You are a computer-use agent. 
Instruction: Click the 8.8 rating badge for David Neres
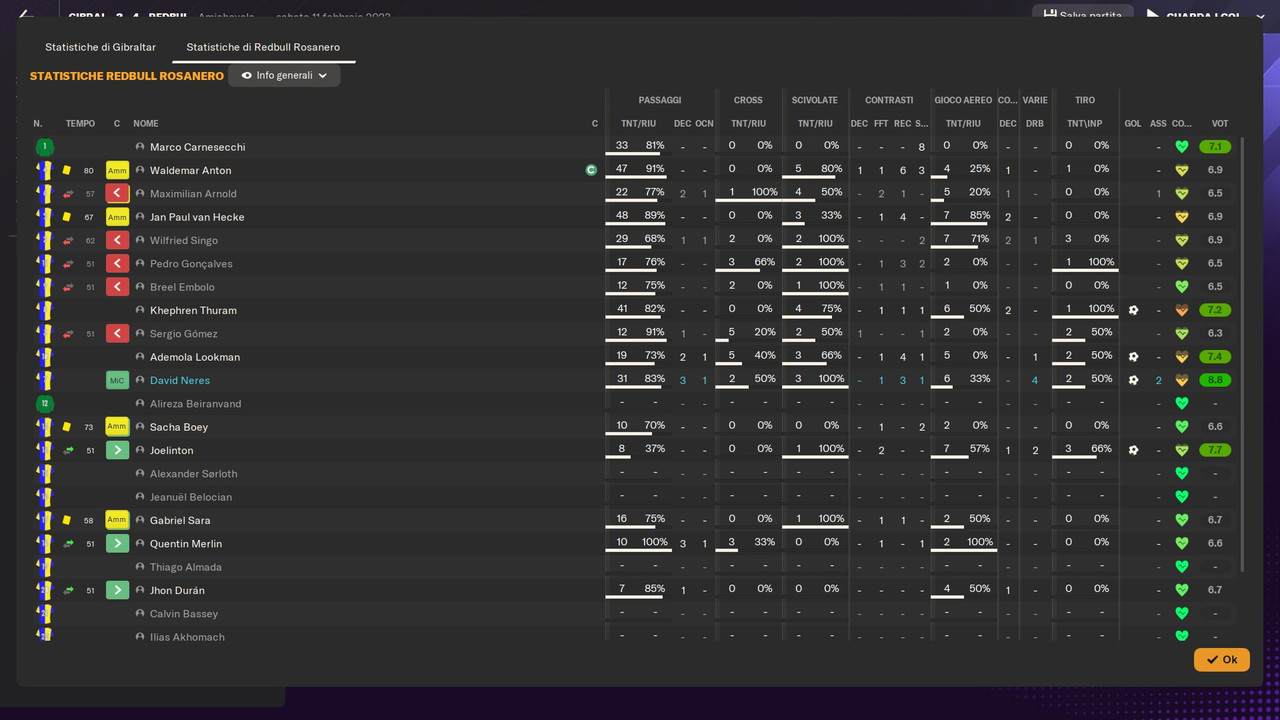point(1215,380)
